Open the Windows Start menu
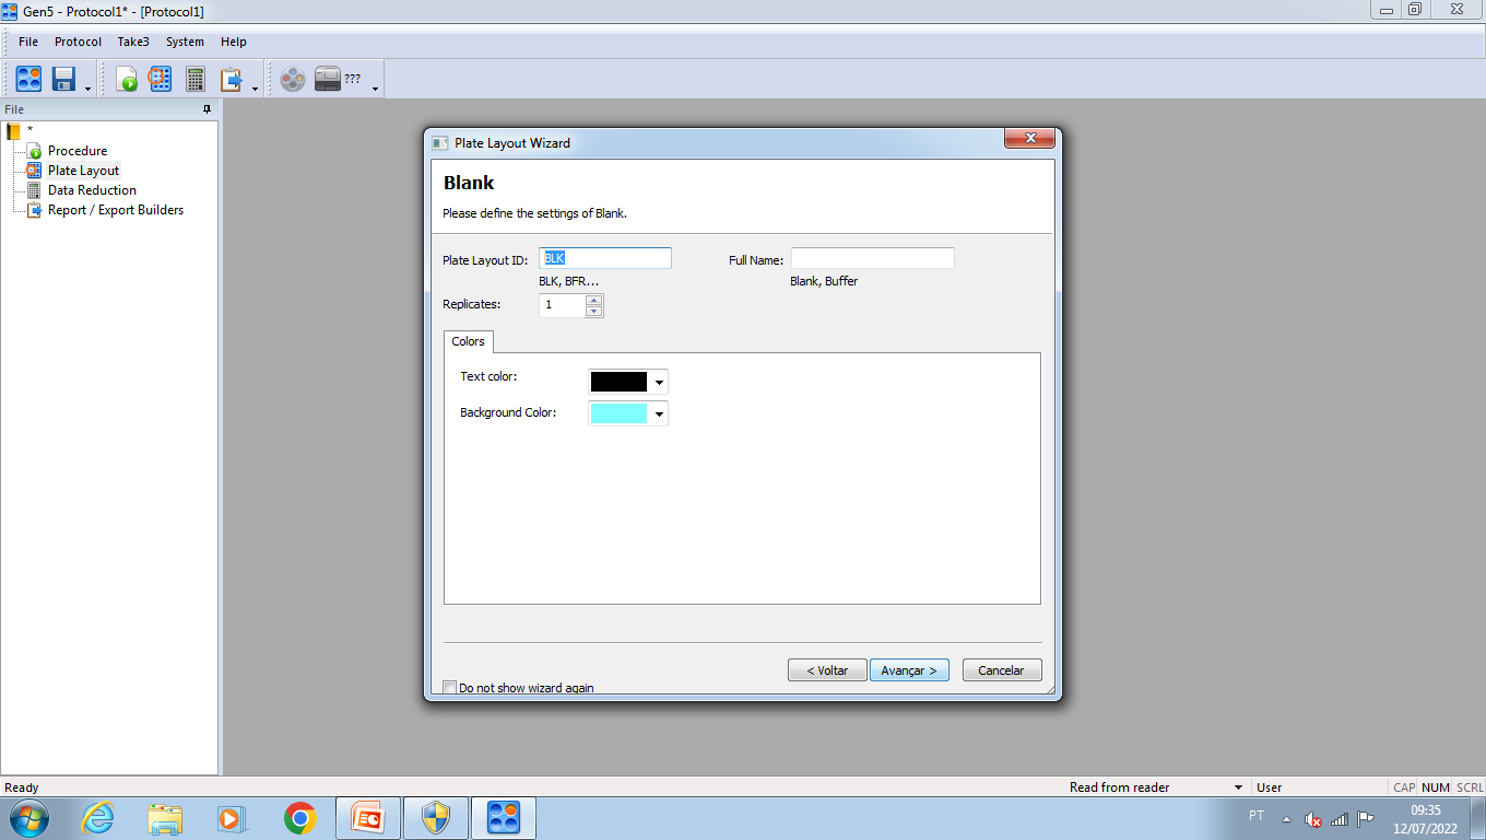Screen dimensions: 1486x840 [29, 819]
